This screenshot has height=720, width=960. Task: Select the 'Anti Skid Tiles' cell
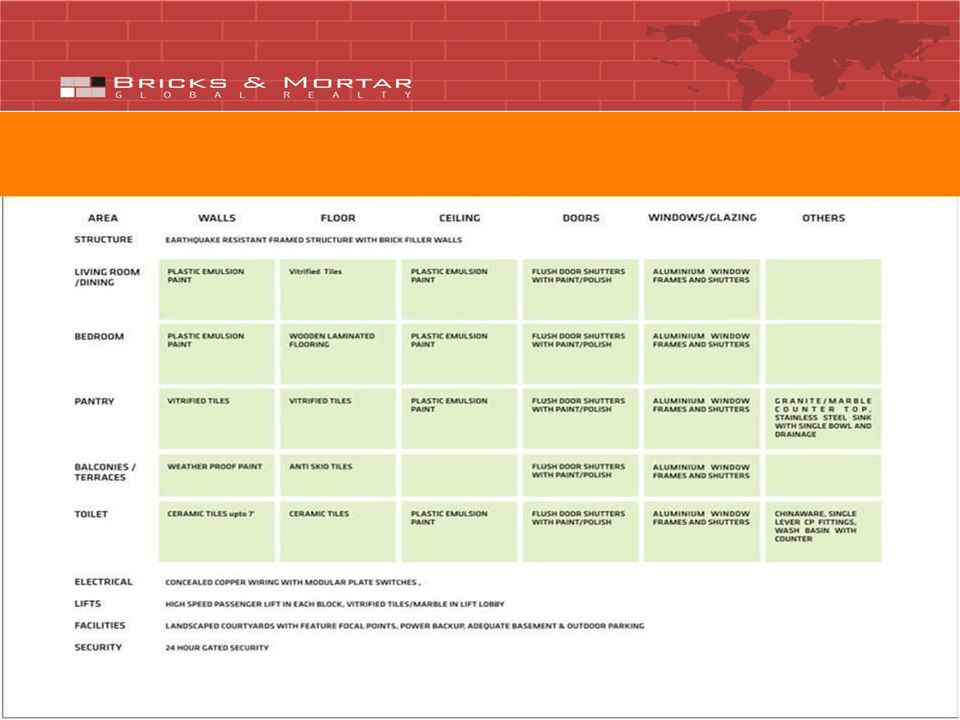(338, 475)
